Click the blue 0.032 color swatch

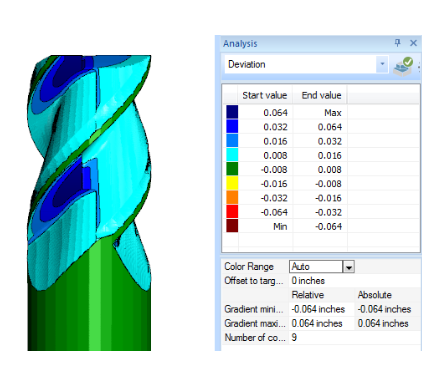[x=232, y=126]
